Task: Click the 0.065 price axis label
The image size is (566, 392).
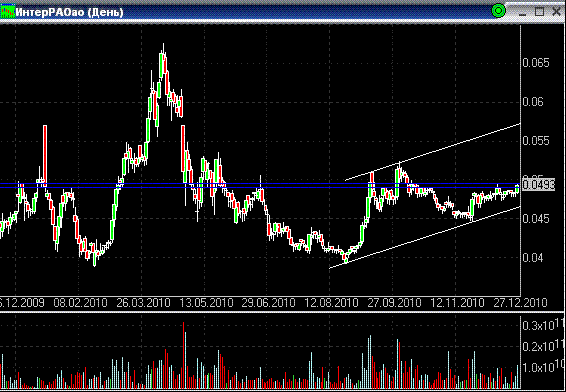Action: pyautogui.click(x=536, y=63)
